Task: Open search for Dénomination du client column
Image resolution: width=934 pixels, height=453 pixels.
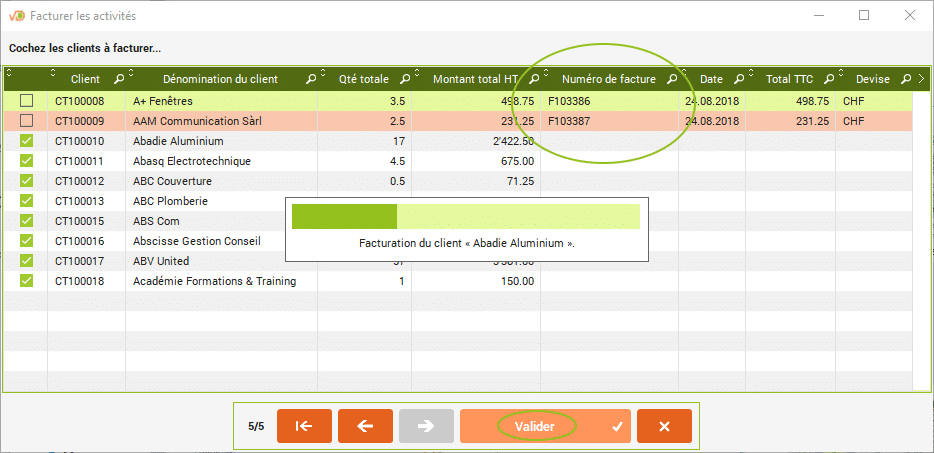Action: pos(311,79)
